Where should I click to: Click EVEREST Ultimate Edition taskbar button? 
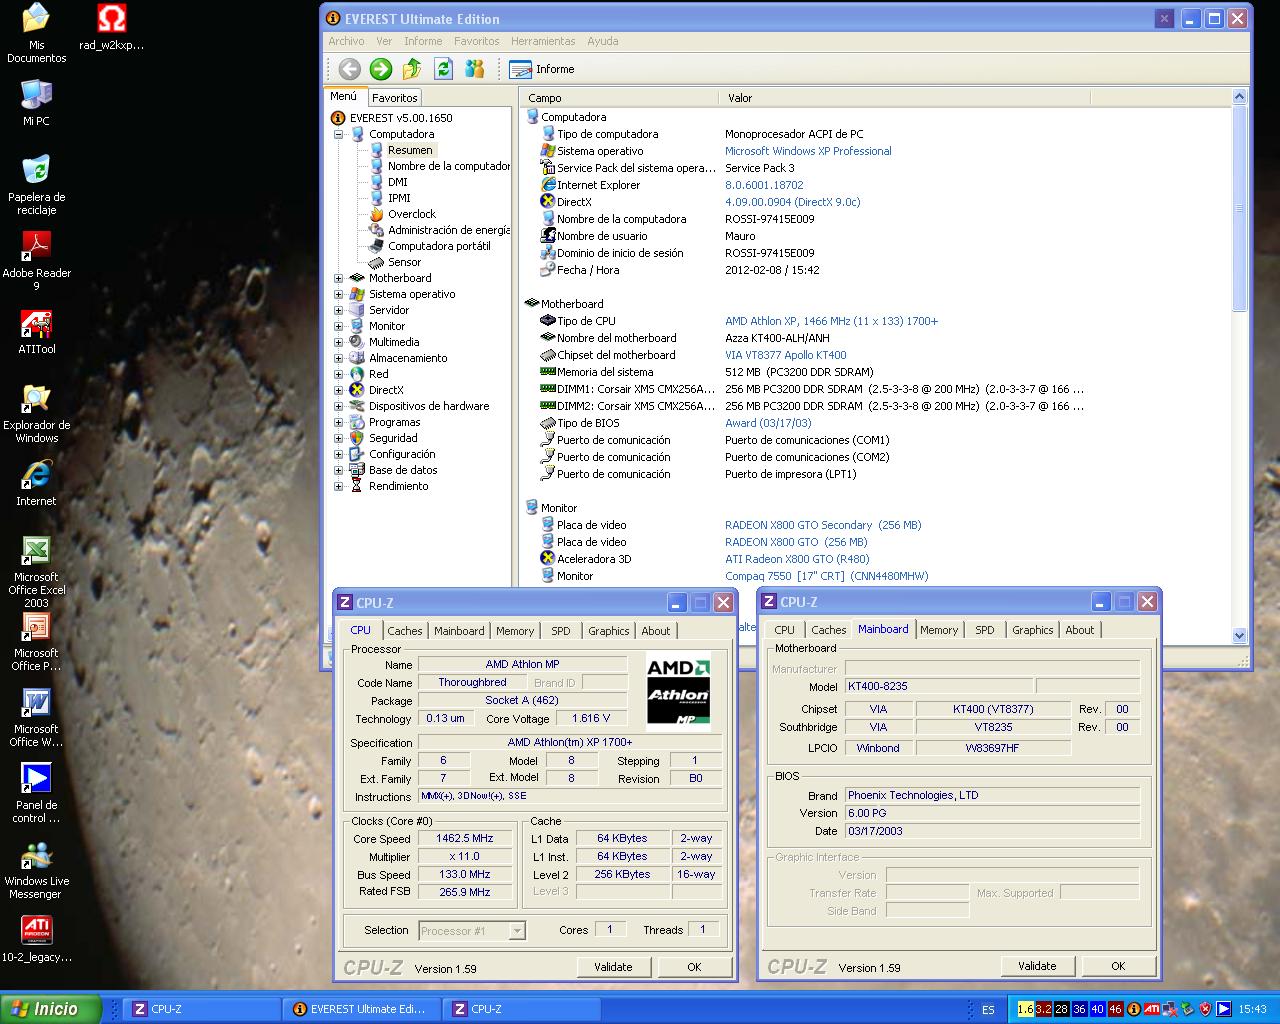pyautogui.click(x=360, y=1009)
